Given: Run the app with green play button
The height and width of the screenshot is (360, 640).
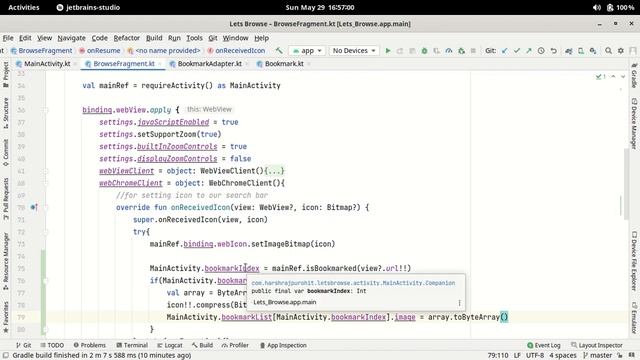Looking at the screenshot, I should 388,51.
